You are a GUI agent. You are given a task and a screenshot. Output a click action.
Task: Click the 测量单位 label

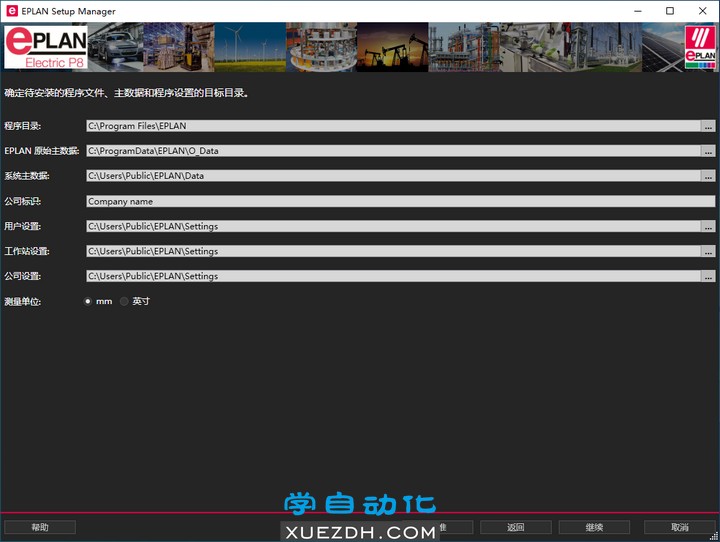pos(22,301)
